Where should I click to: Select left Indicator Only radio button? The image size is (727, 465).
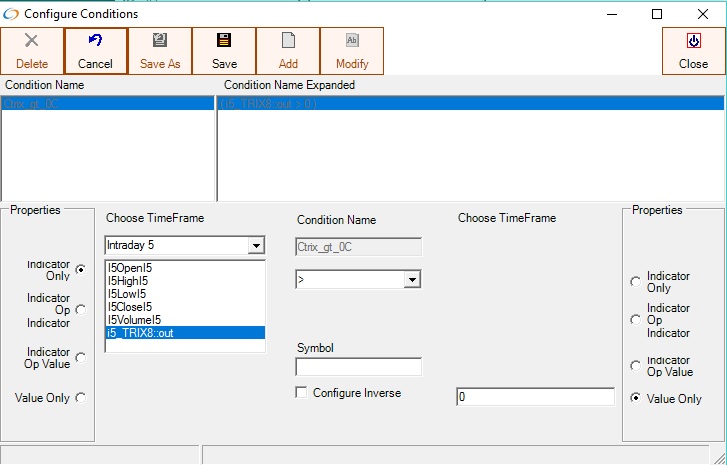[x=81, y=269]
